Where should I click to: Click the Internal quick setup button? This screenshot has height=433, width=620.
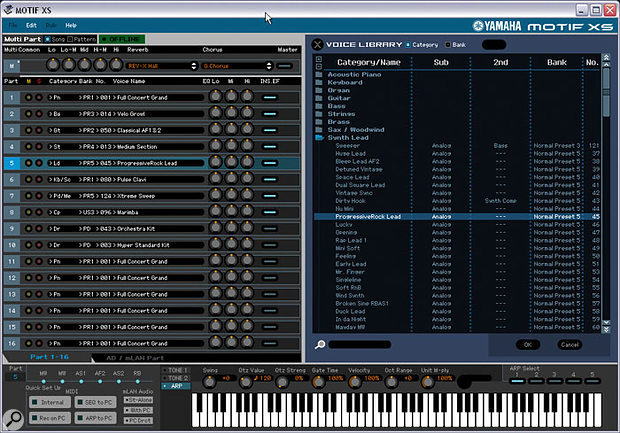click(50, 402)
